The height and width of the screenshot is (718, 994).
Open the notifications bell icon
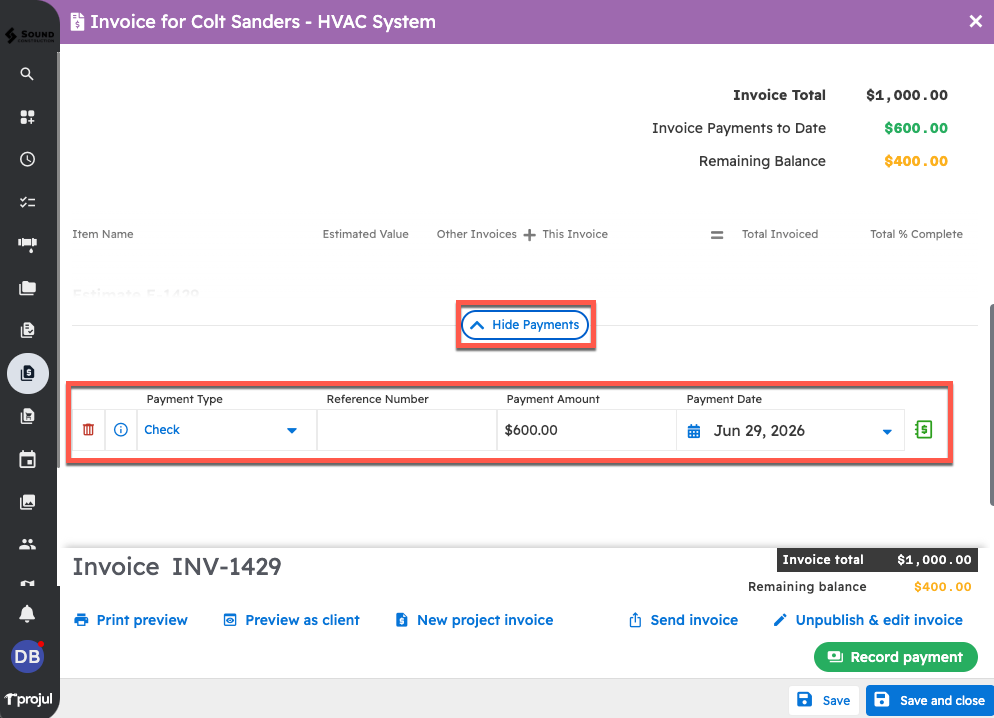[27, 614]
